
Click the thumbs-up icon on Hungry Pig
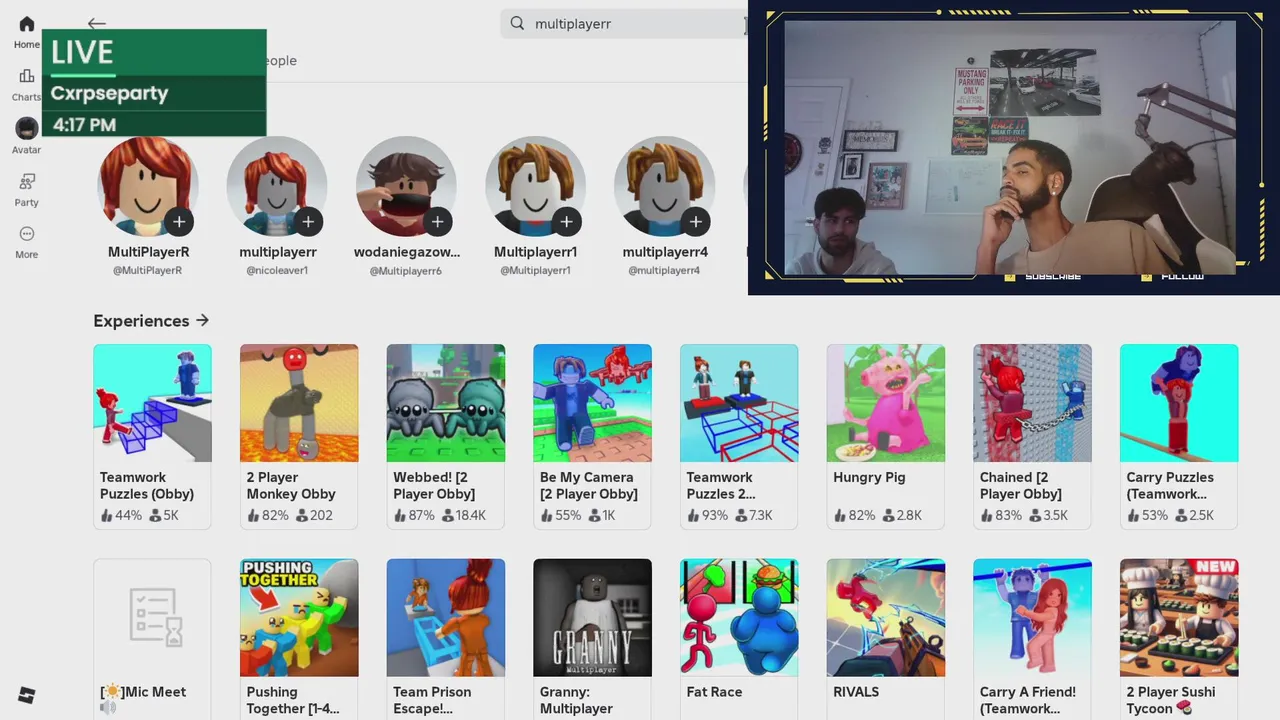point(840,516)
